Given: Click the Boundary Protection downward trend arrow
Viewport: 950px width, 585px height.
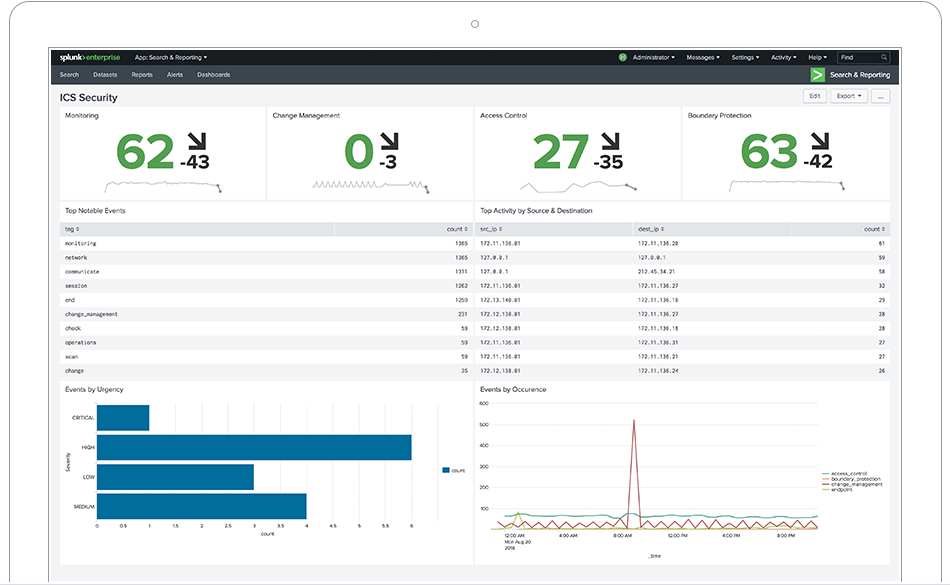Looking at the screenshot, I should [820, 141].
